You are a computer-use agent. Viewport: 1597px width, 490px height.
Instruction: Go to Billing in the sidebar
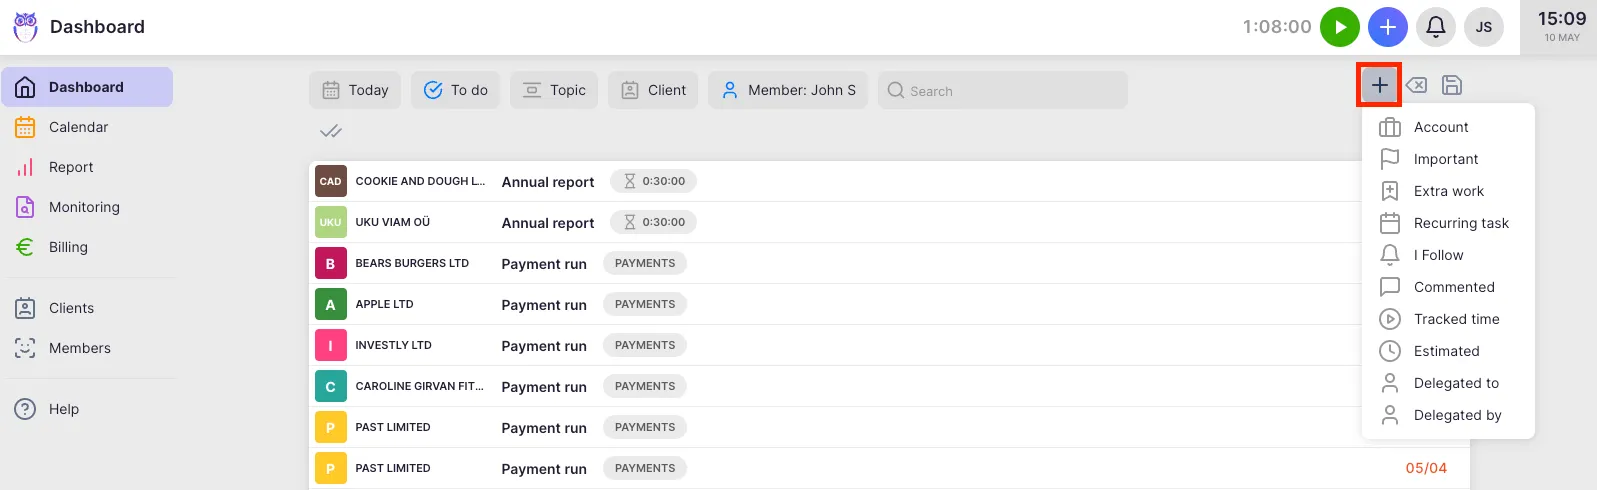(x=68, y=247)
